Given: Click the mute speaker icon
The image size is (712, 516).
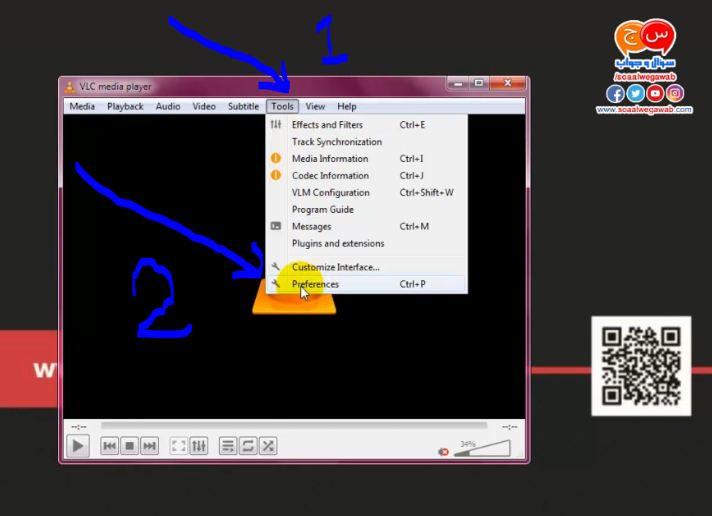Looking at the screenshot, I should tap(443, 452).
